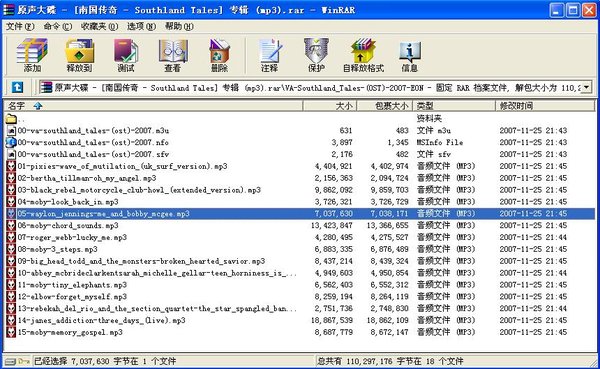The image size is (600, 369).
Task: Go up one level with the blue arrow button
Action: 17,88
